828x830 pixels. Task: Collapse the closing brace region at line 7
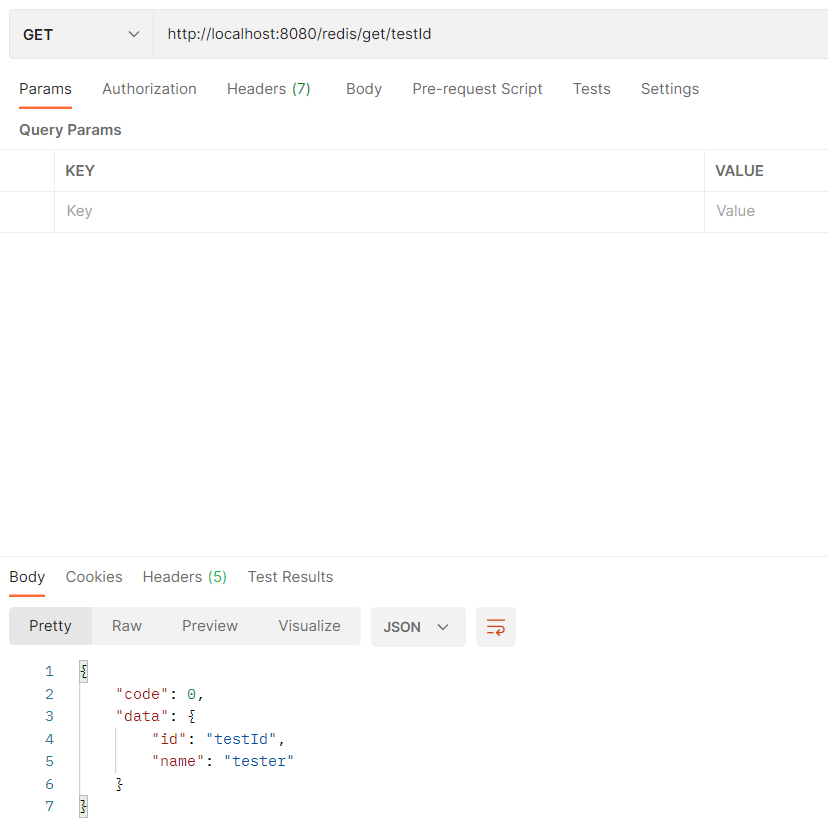tap(82, 806)
